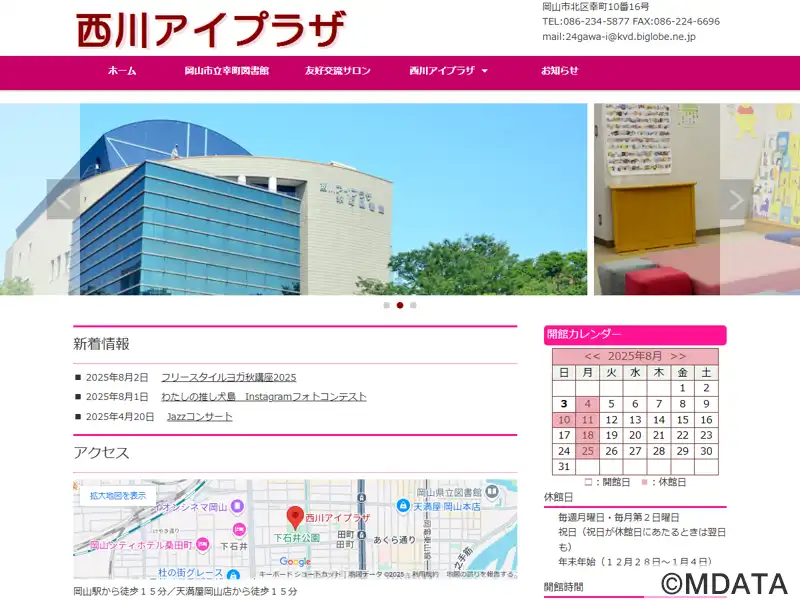Click the 西川アイプラザ site title logo

211,29
